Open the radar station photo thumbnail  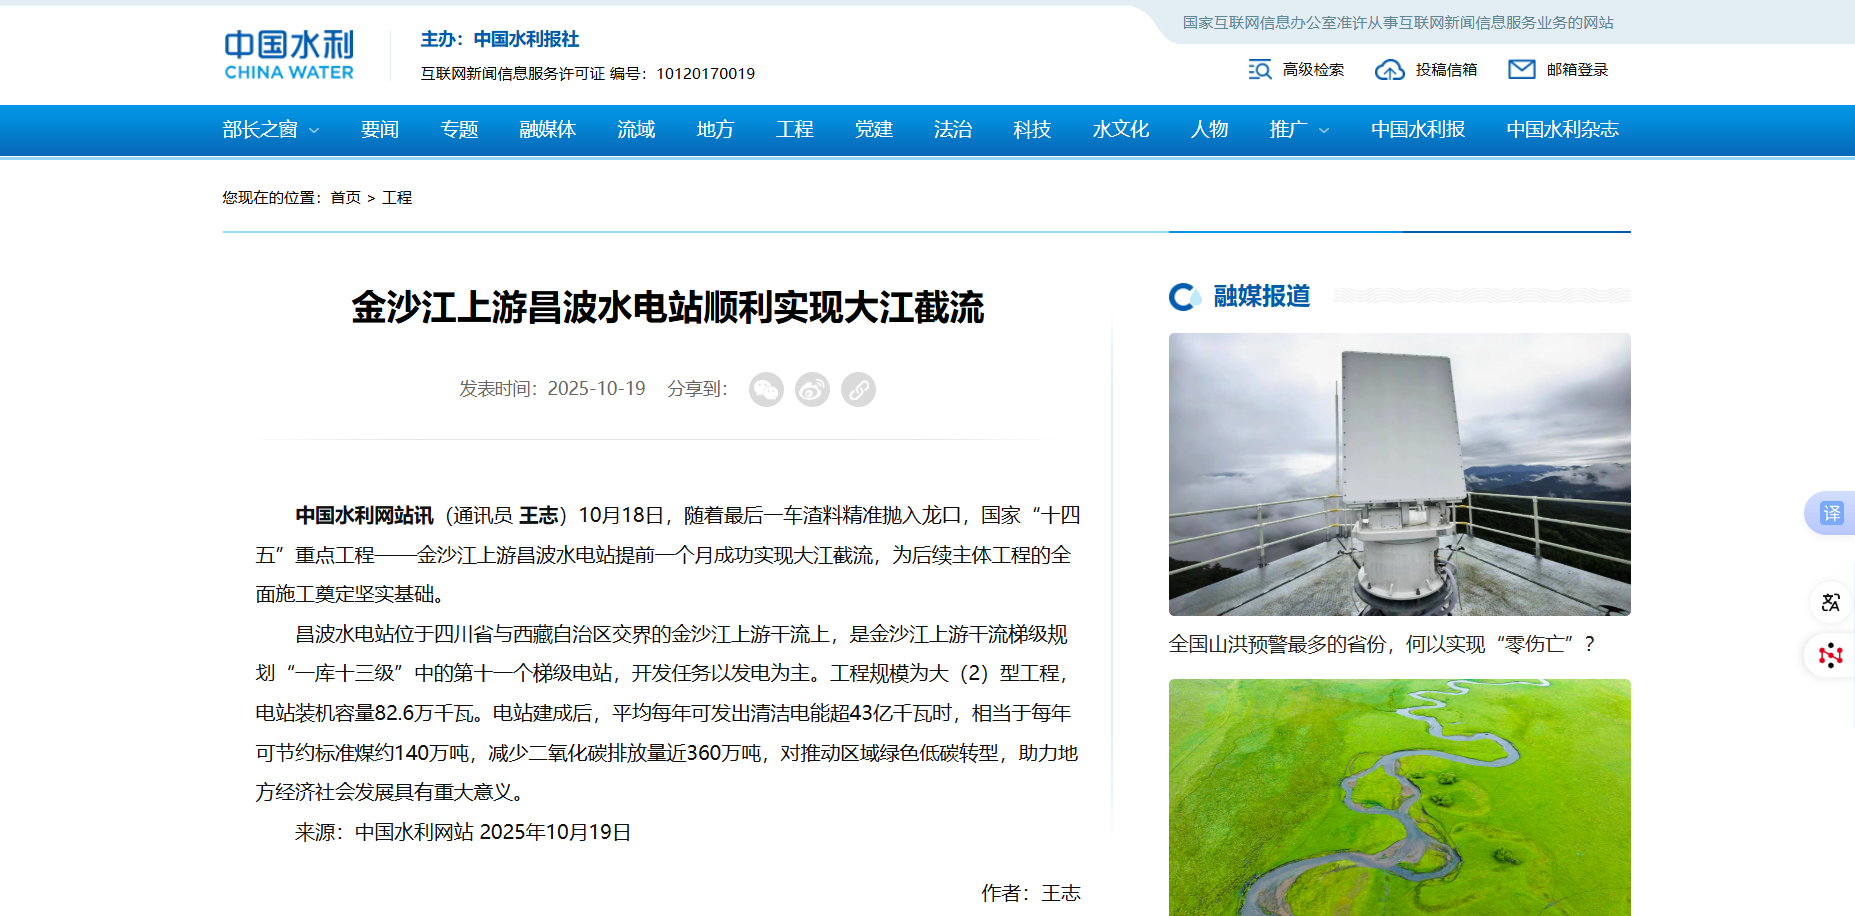(x=1399, y=474)
